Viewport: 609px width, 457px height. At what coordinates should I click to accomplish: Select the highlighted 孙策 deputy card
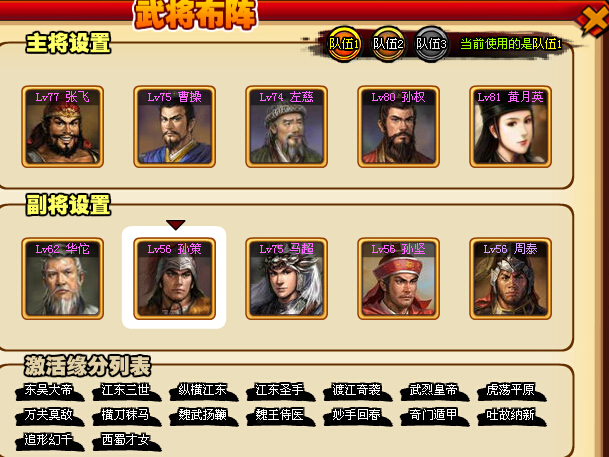click(174, 279)
